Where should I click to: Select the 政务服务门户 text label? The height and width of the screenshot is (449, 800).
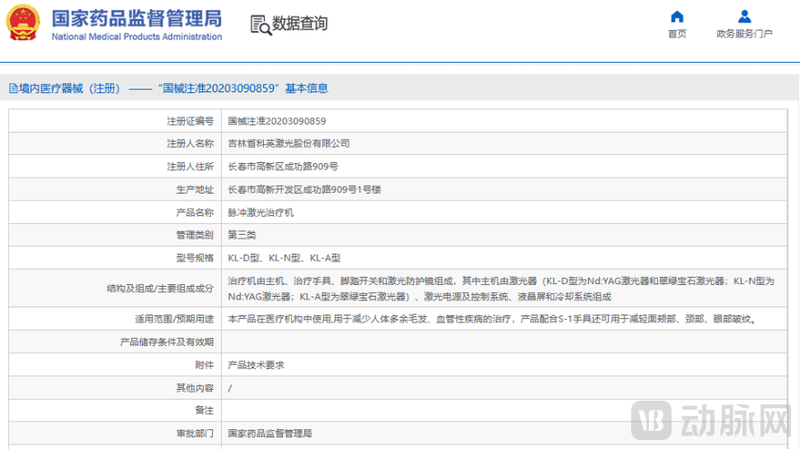(x=744, y=34)
